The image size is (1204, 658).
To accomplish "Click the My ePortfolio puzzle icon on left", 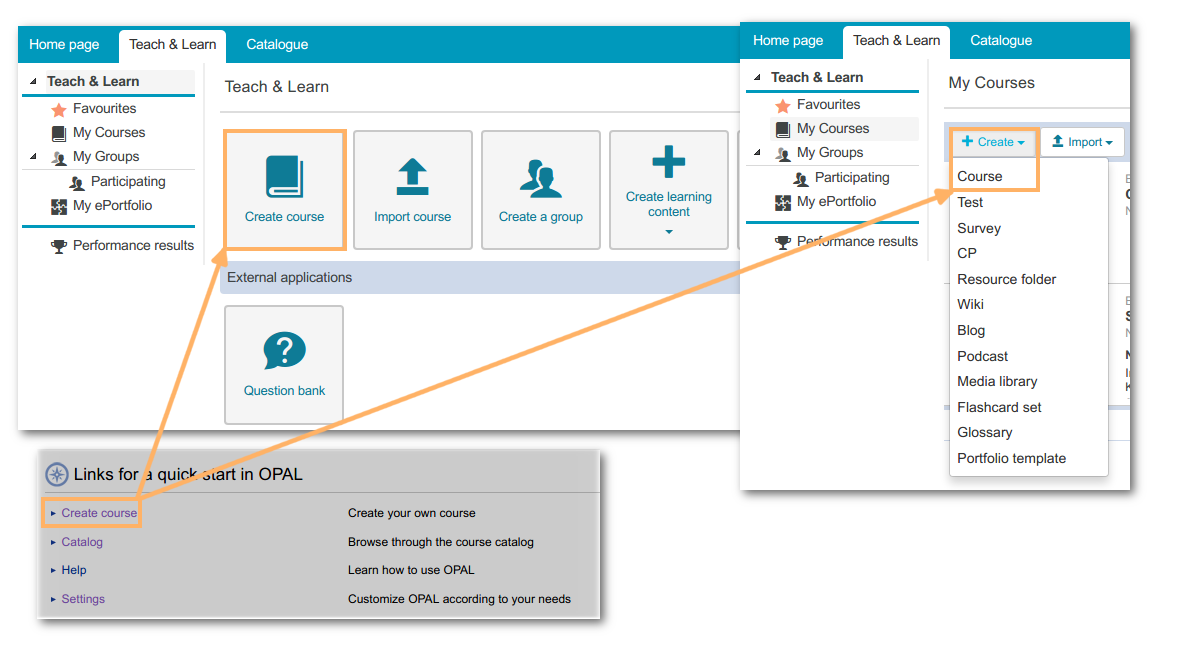I will [x=58, y=207].
